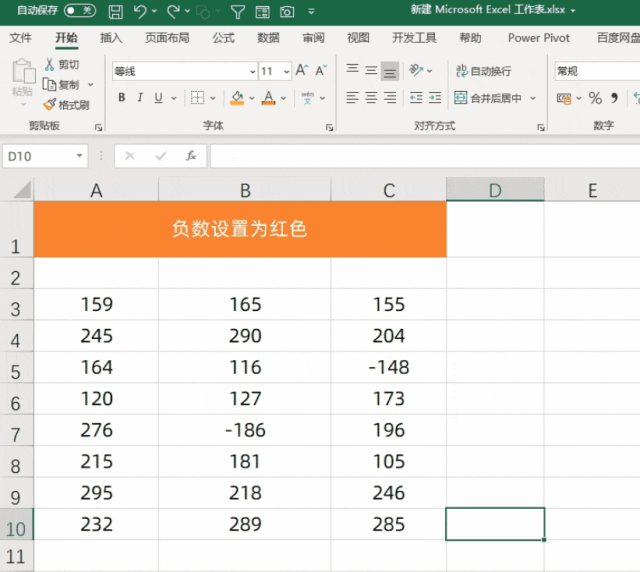The width and height of the screenshot is (640, 572).
Task: Open the 插入 (Insert) tab
Action: point(111,38)
